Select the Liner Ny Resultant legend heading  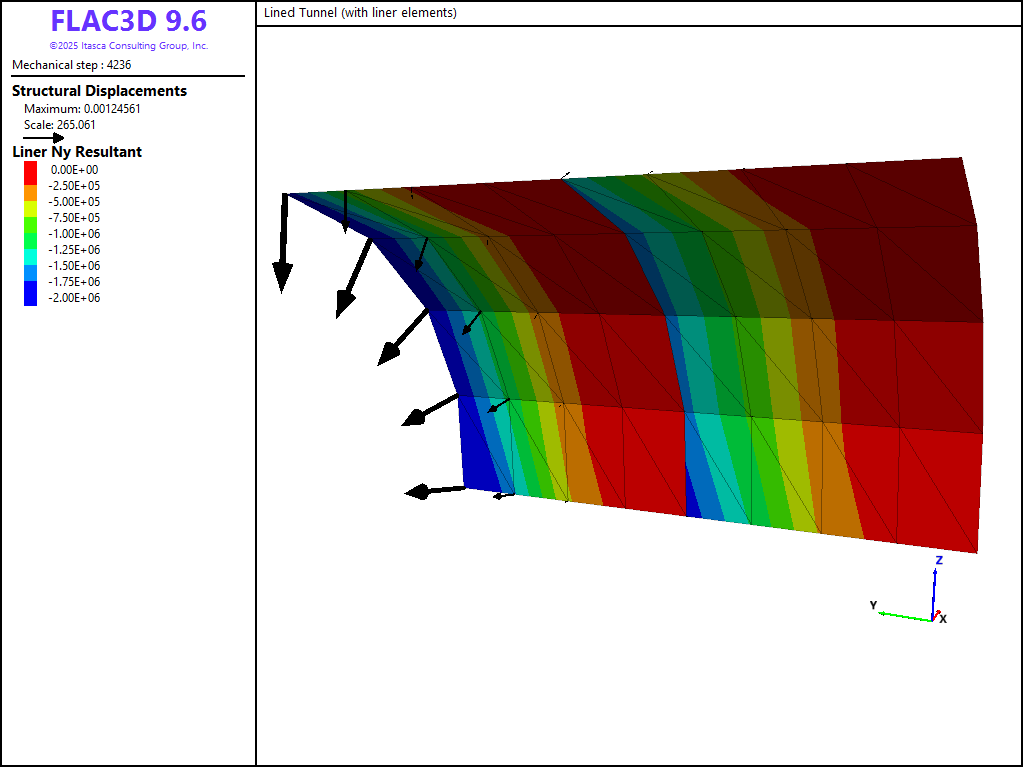77,152
